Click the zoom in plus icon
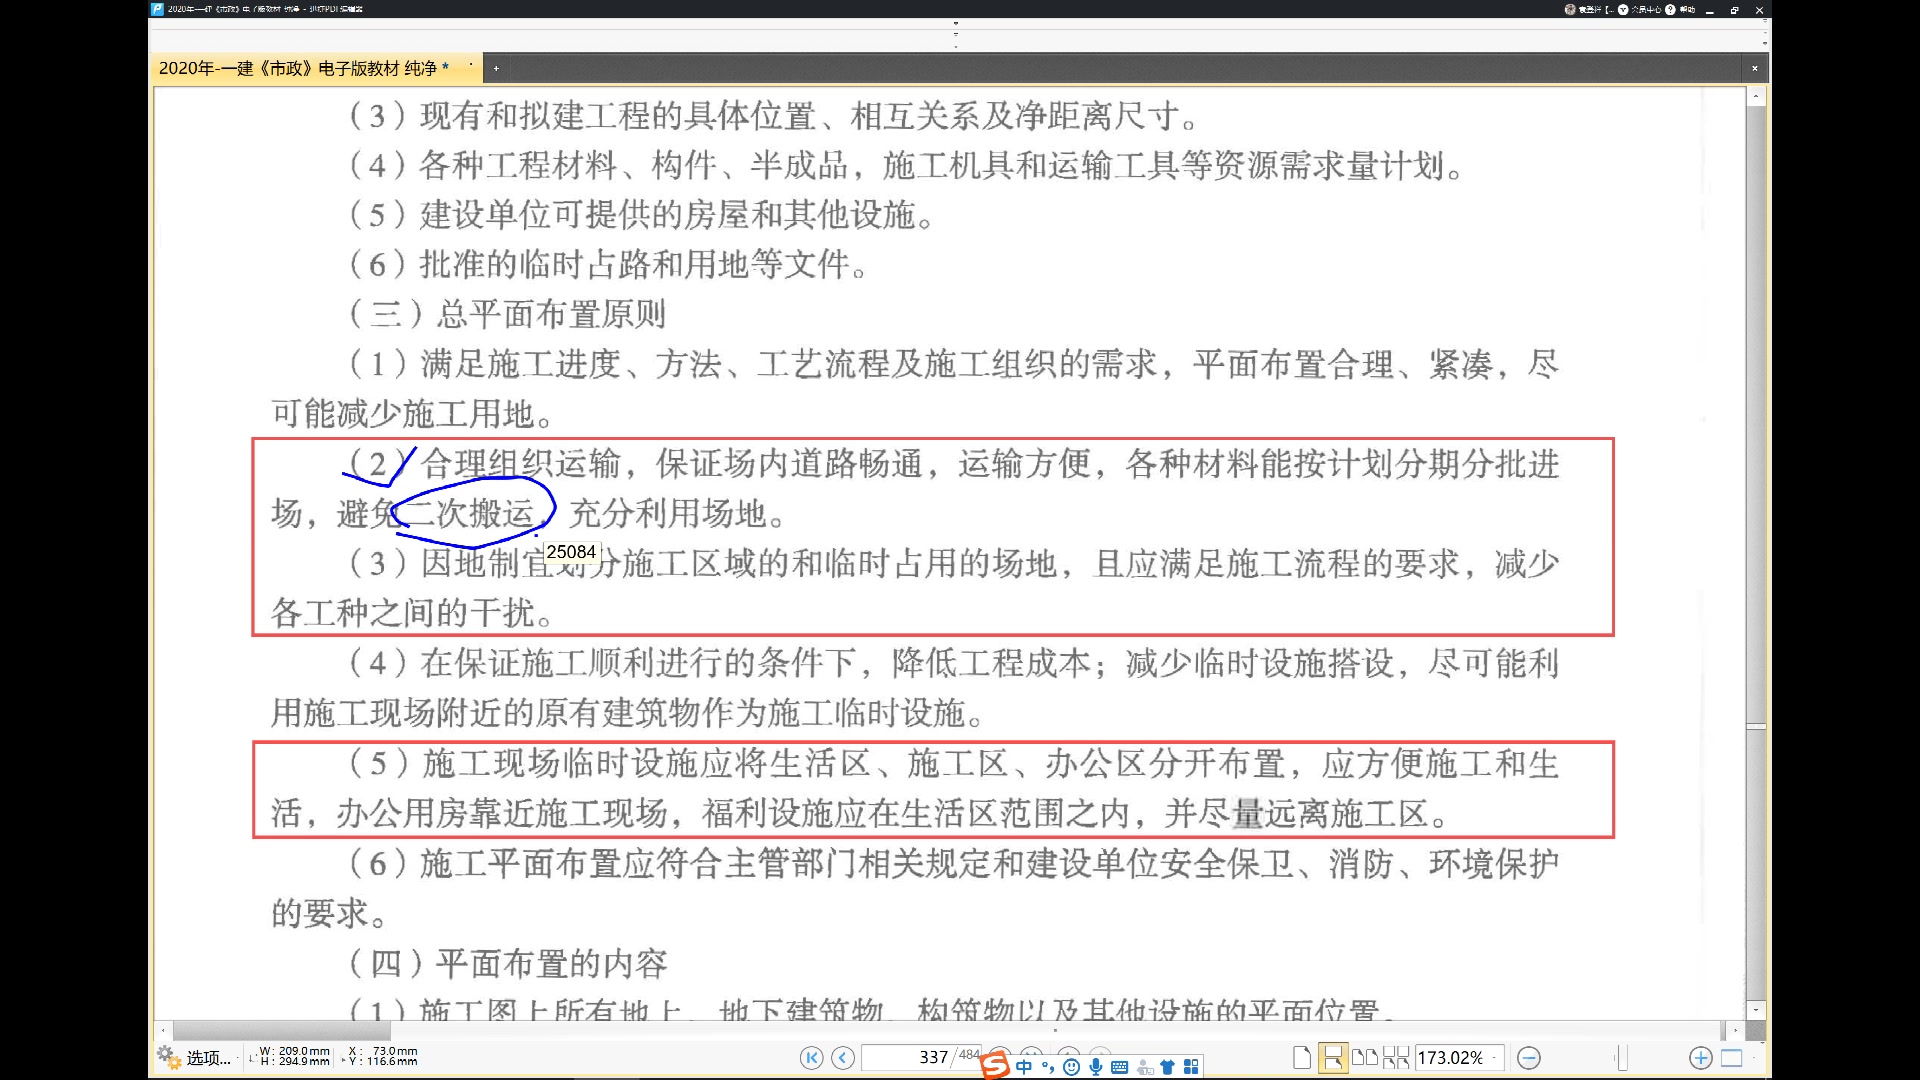Screen dimensions: 1920x1080 [x=1701, y=1057]
